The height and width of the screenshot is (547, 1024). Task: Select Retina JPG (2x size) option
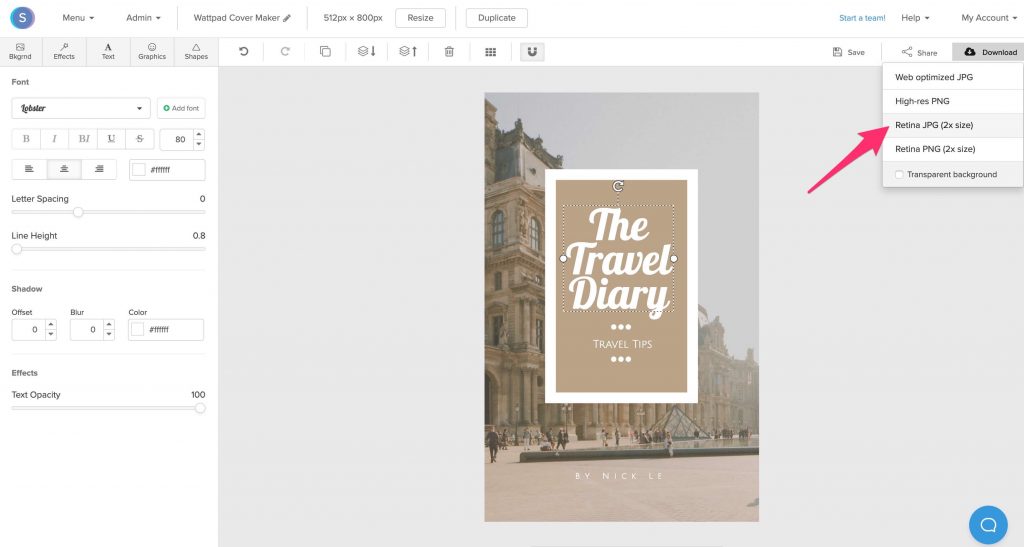[934, 125]
